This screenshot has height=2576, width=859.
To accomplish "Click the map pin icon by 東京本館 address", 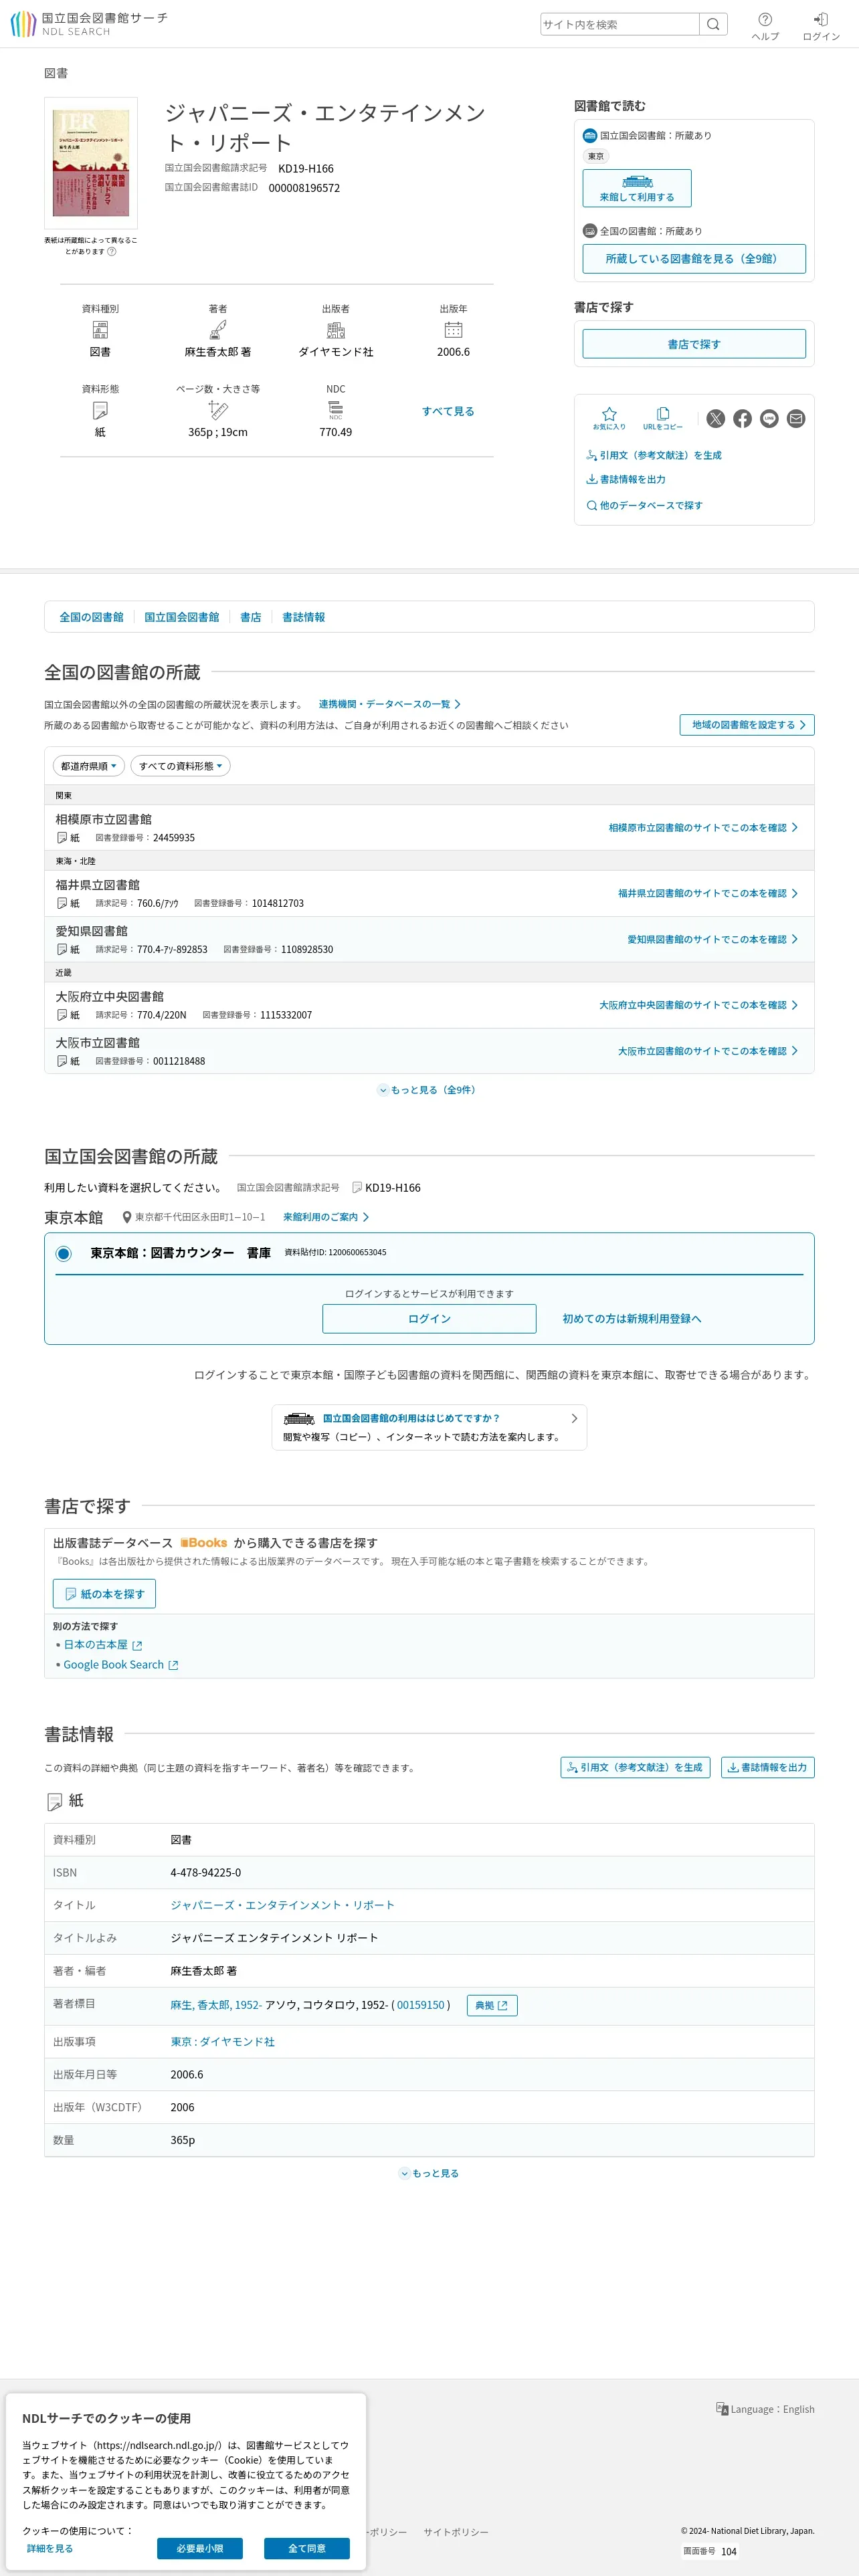I will (x=127, y=1217).
